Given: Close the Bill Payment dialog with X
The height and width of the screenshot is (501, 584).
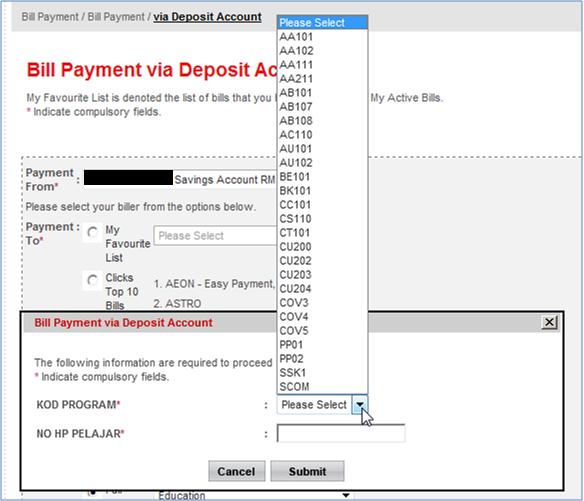Looking at the screenshot, I should tap(549, 322).
